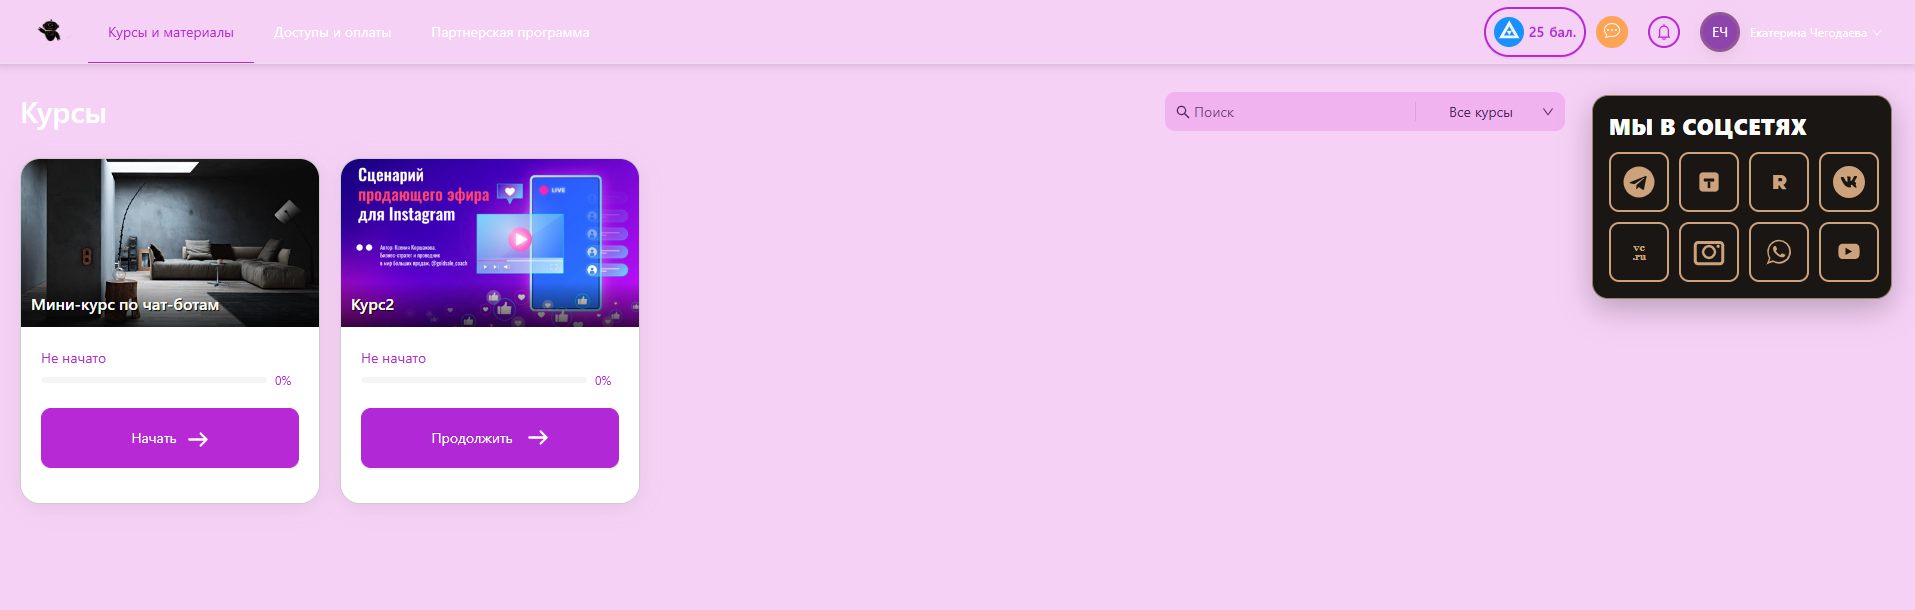Open the YouTube social link
Viewport: 1915px width, 610px height.
1848,252
